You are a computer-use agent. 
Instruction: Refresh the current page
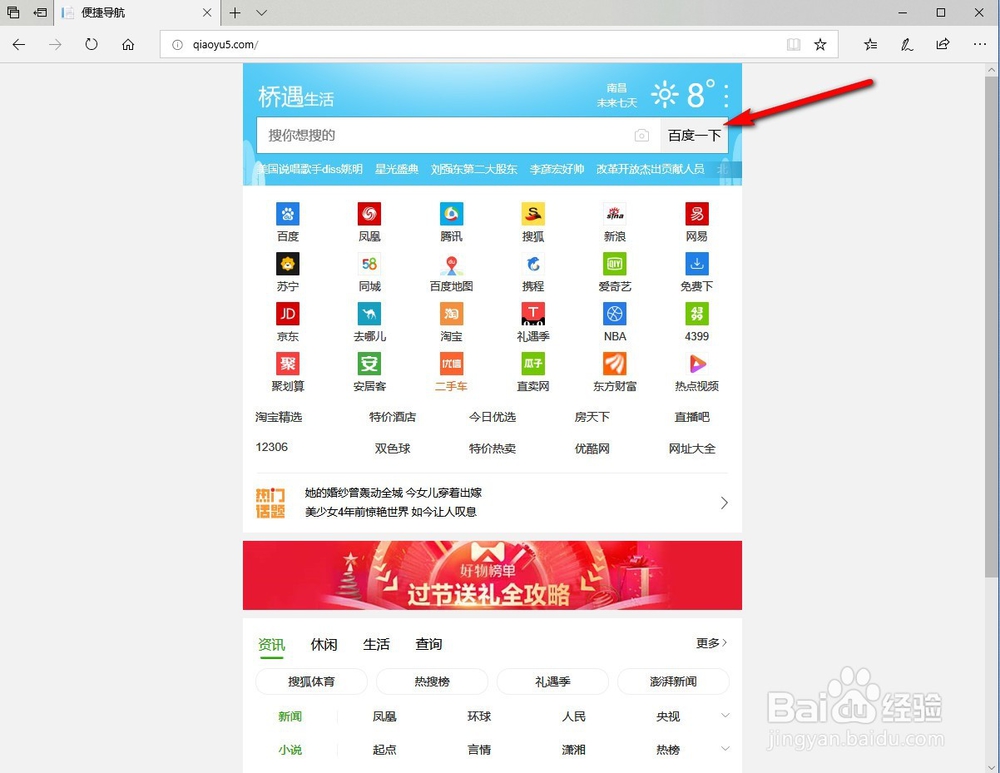[91, 44]
